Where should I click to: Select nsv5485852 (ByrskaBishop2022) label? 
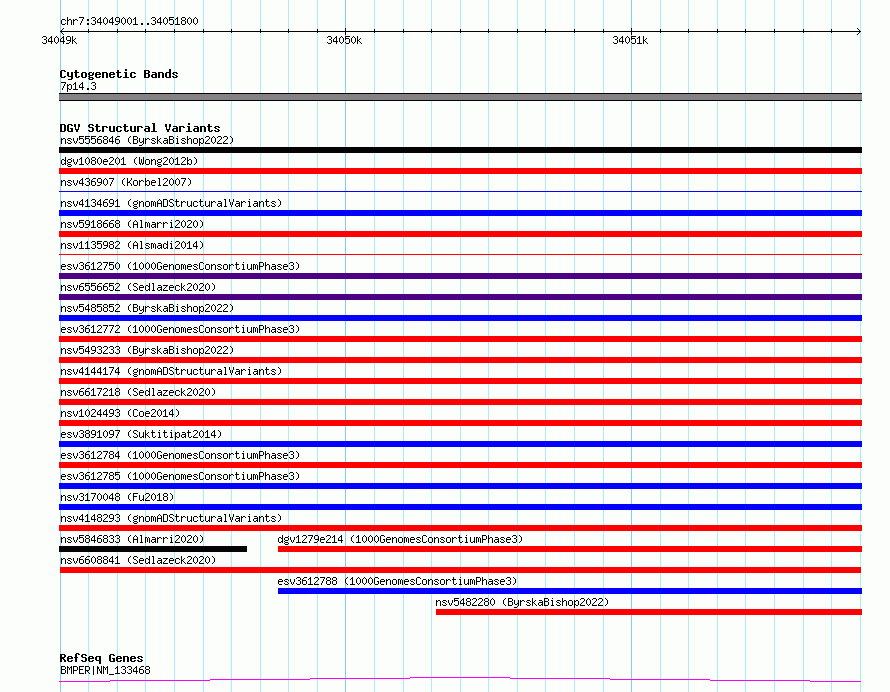click(x=147, y=308)
